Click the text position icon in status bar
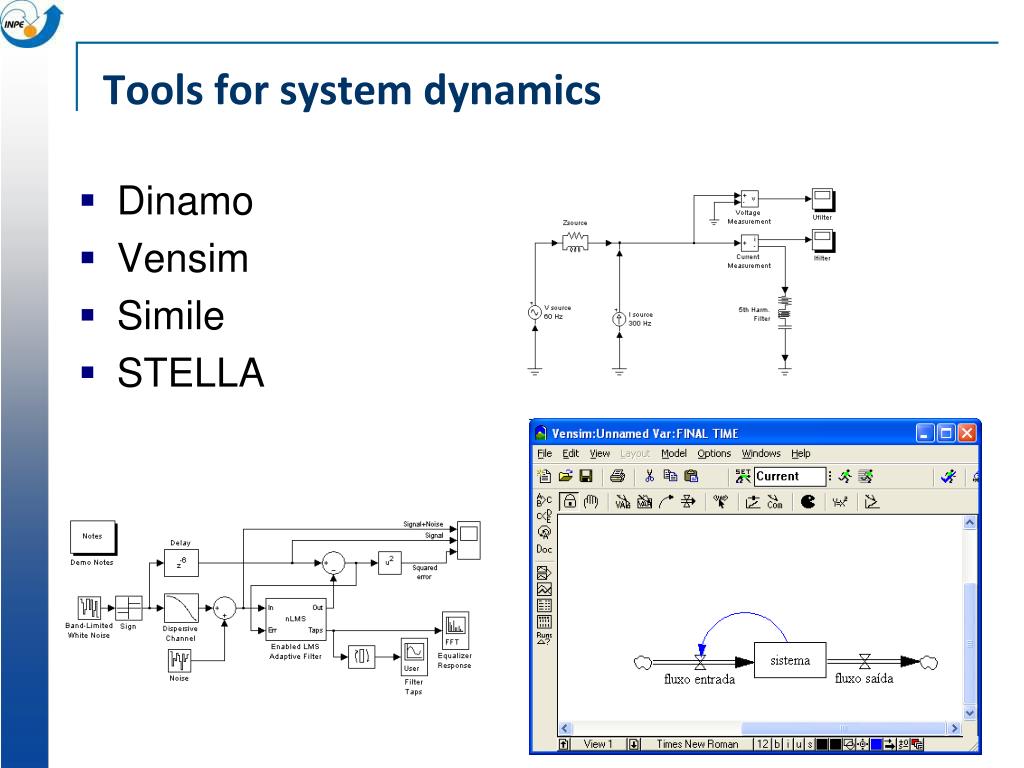Screen dimensions: 1024x768 point(863,744)
